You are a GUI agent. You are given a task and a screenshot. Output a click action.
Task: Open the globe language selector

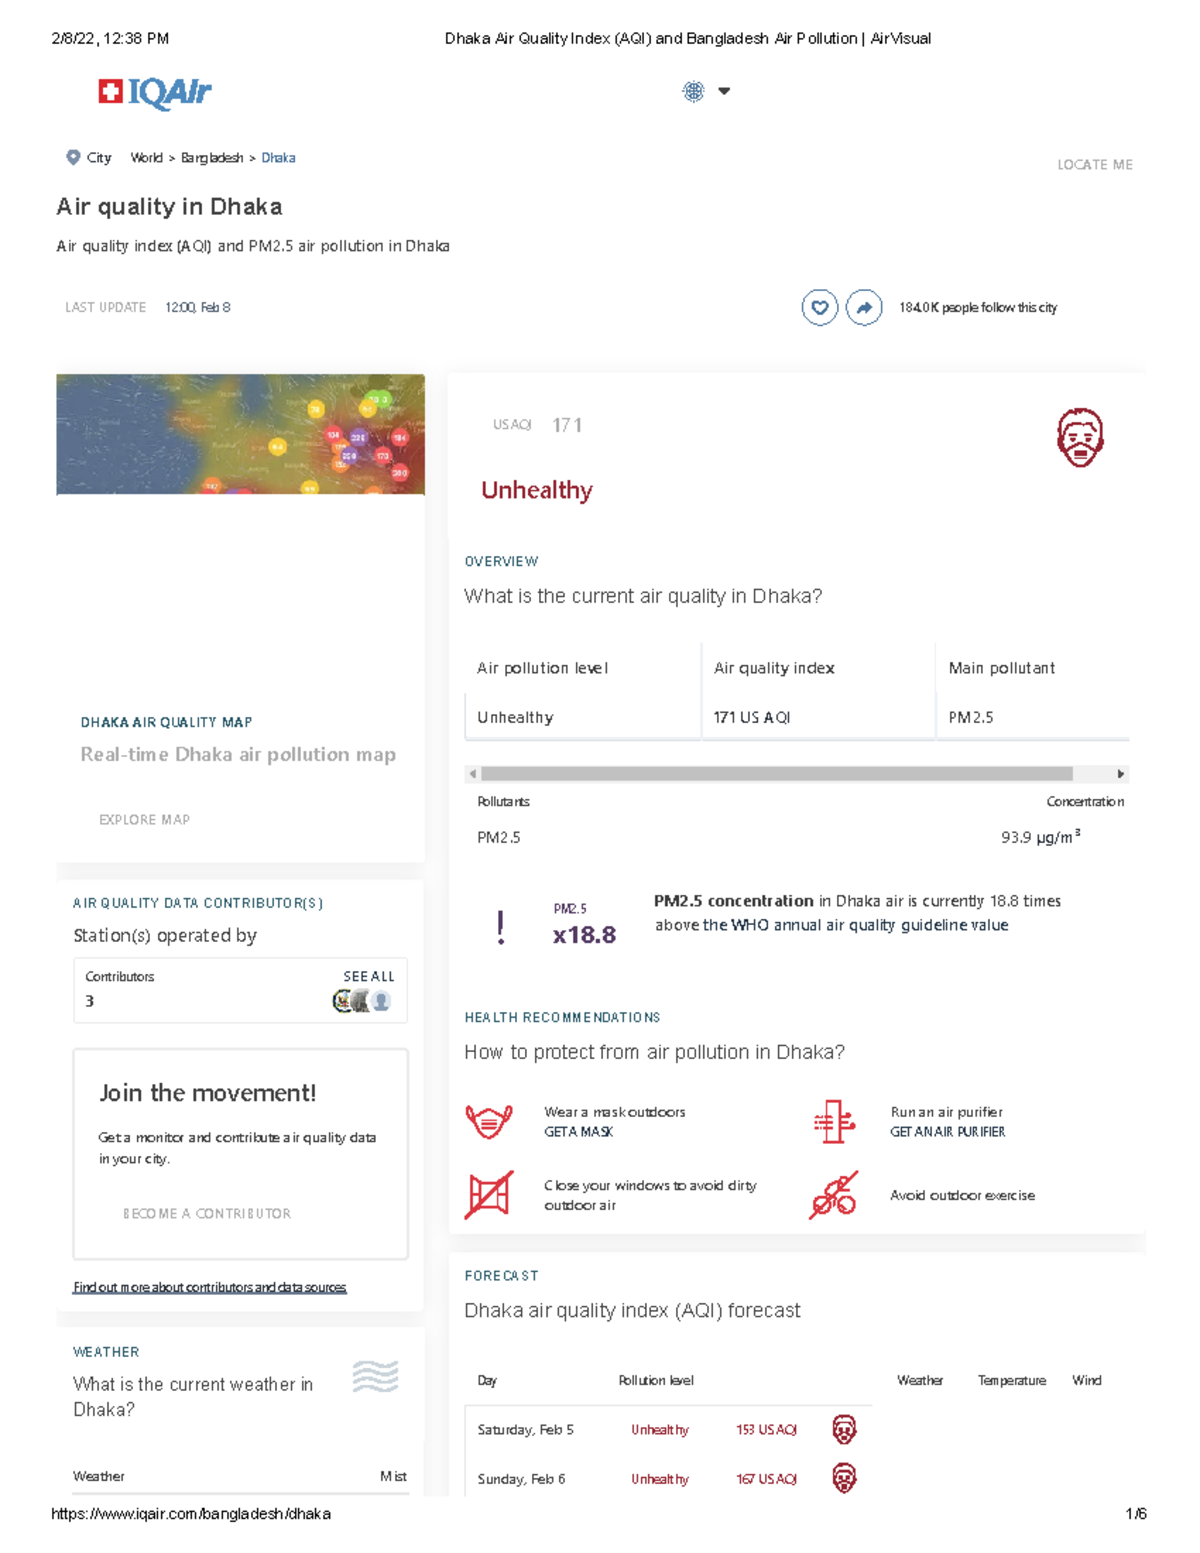tap(693, 91)
